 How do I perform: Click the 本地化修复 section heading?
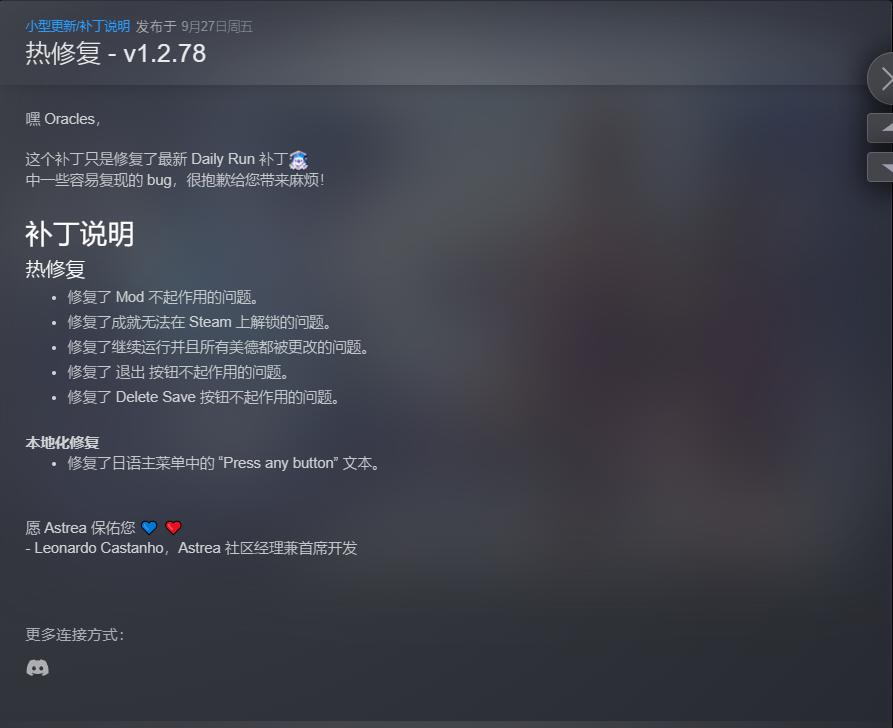(62, 443)
